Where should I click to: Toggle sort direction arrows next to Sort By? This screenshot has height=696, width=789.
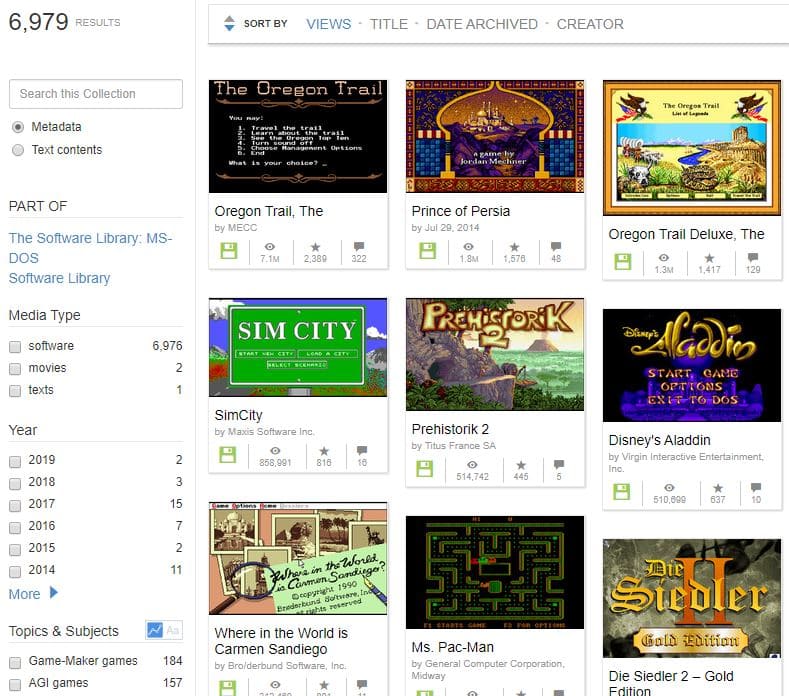coord(229,23)
